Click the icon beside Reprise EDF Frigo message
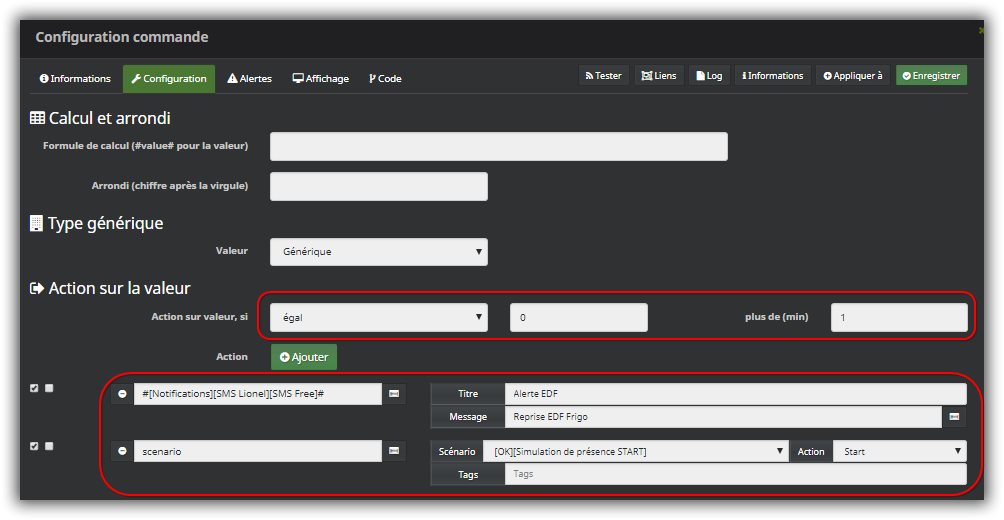Screen dimensions: 1004x520 (x=954, y=416)
